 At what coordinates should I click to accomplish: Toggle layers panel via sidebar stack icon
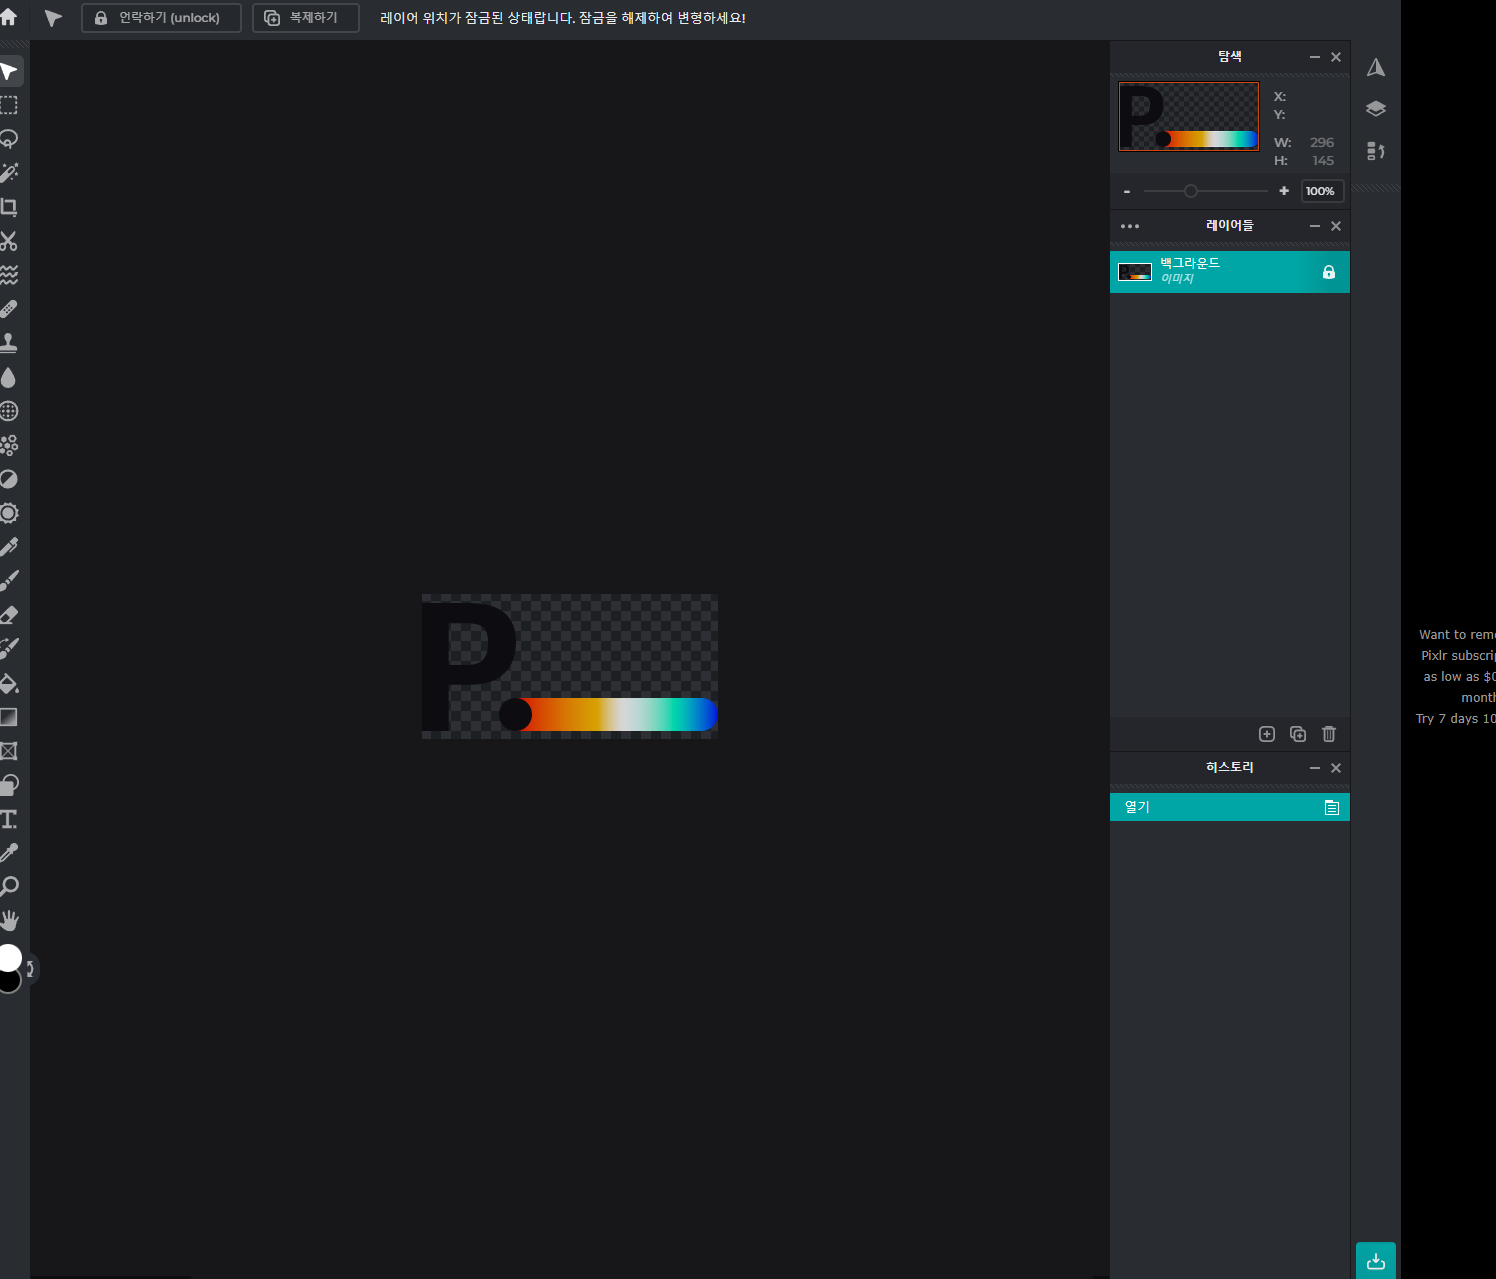coord(1376,109)
